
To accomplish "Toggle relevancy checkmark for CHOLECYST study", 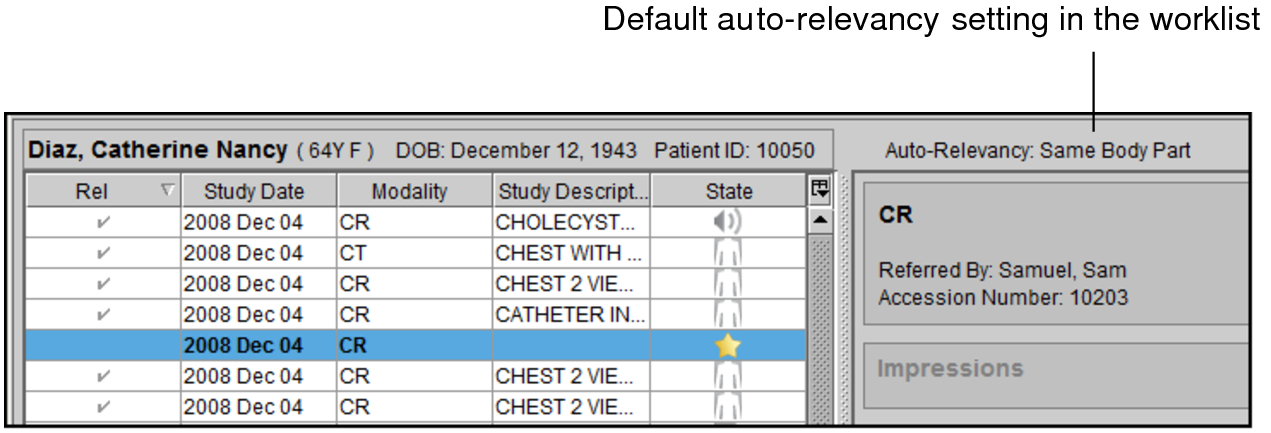I will point(102,221).
